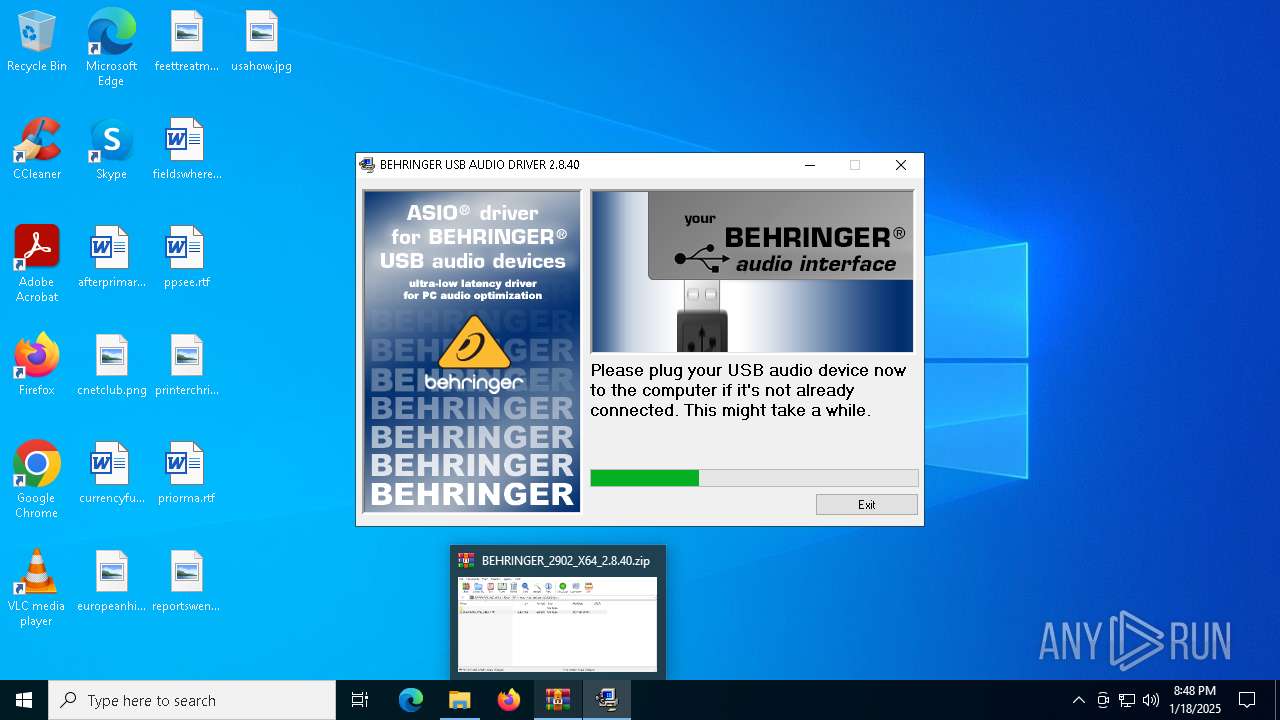Select the europeanhi... image file icon
The image size is (1280, 720).
coord(111,582)
